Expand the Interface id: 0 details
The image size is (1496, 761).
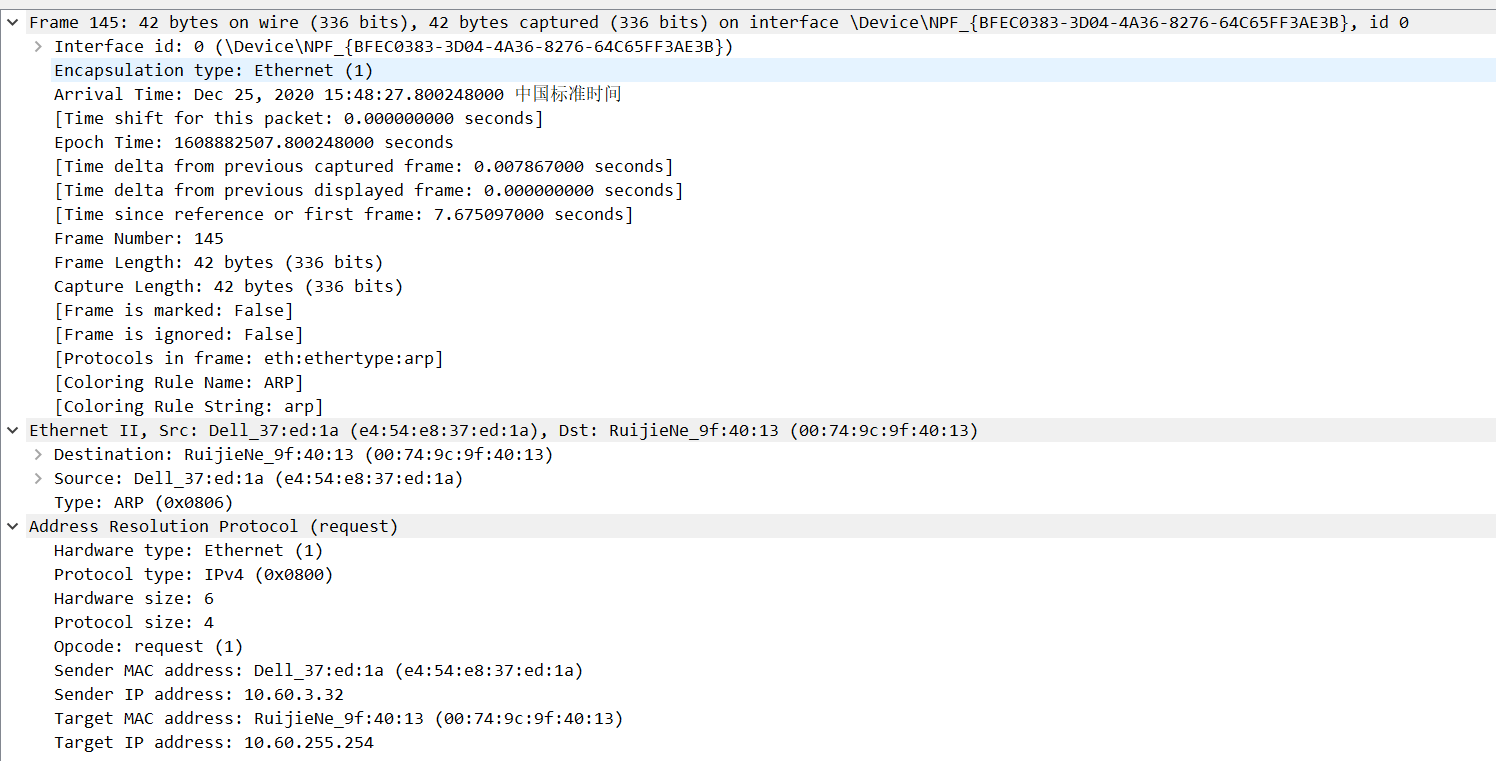(38, 46)
